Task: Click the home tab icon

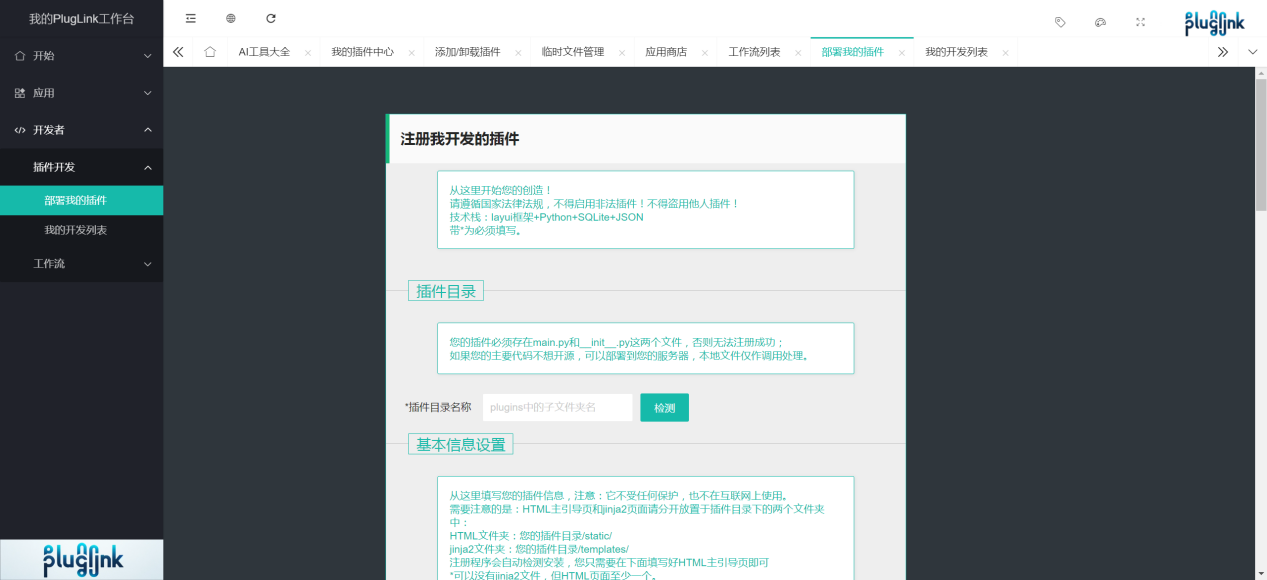Action: [x=209, y=51]
